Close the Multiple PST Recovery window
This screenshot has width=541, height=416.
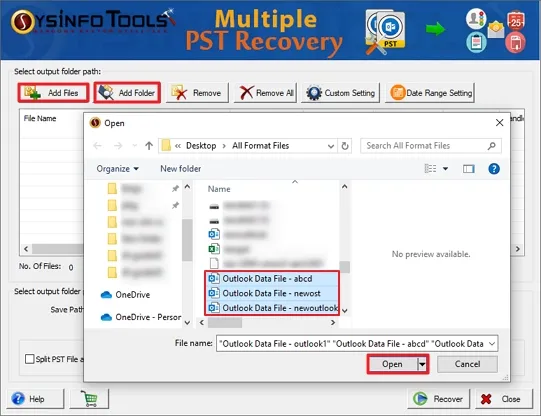pos(504,399)
